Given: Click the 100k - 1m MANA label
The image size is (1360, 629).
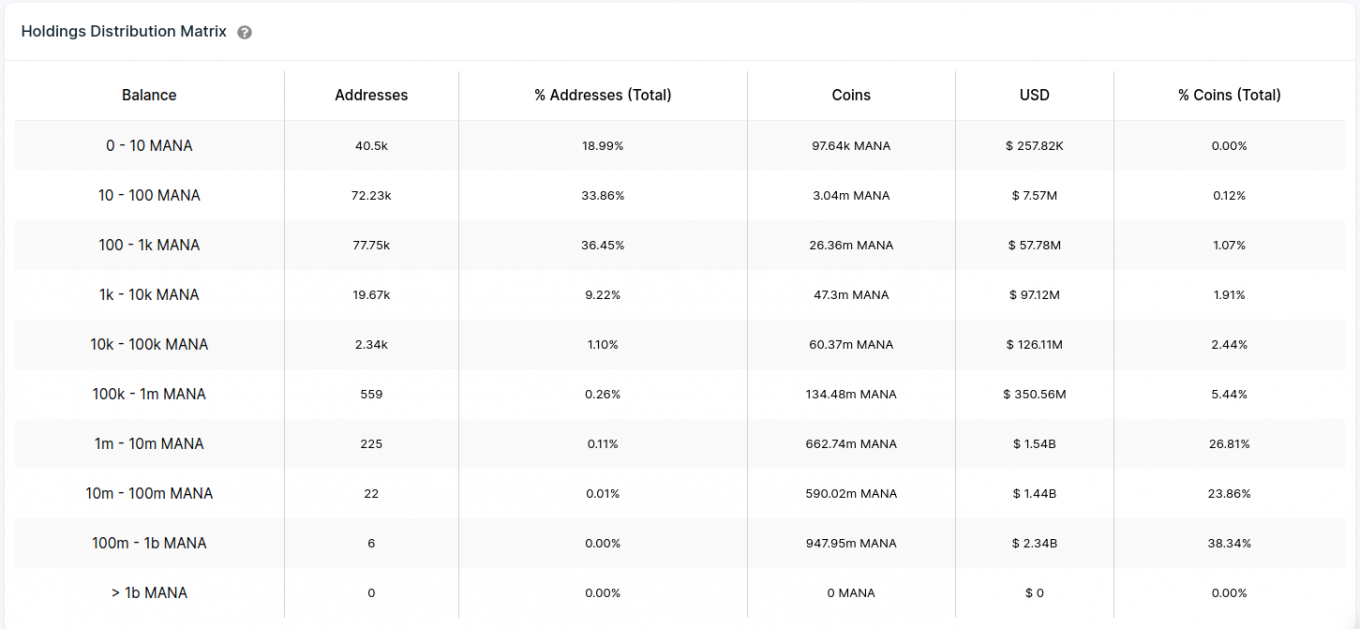Looking at the screenshot, I should (149, 394).
